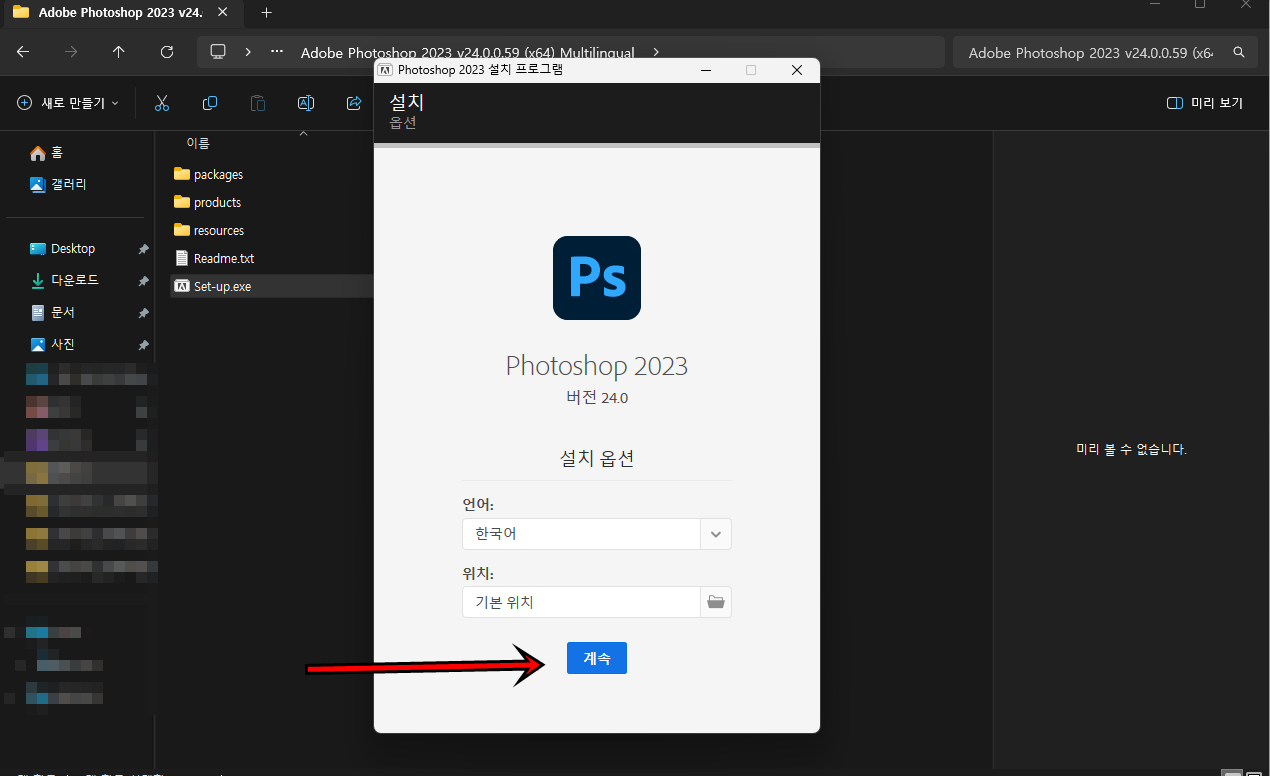Image resolution: width=1270 pixels, height=776 pixels.
Task: Click the Cut scissors icon
Action: coord(162,103)
